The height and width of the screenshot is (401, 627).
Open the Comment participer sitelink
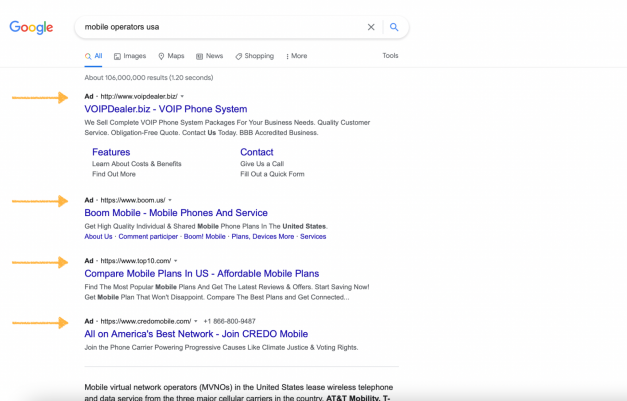coord(148,236)
